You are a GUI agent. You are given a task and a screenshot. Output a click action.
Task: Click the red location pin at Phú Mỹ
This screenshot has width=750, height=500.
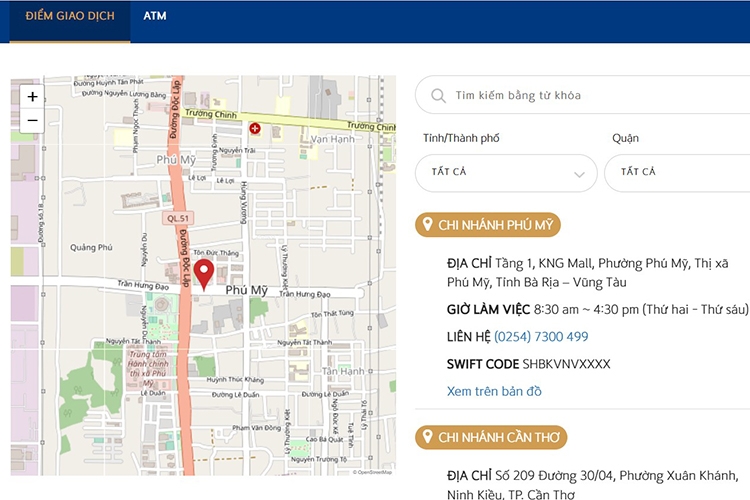click(204, 274)
